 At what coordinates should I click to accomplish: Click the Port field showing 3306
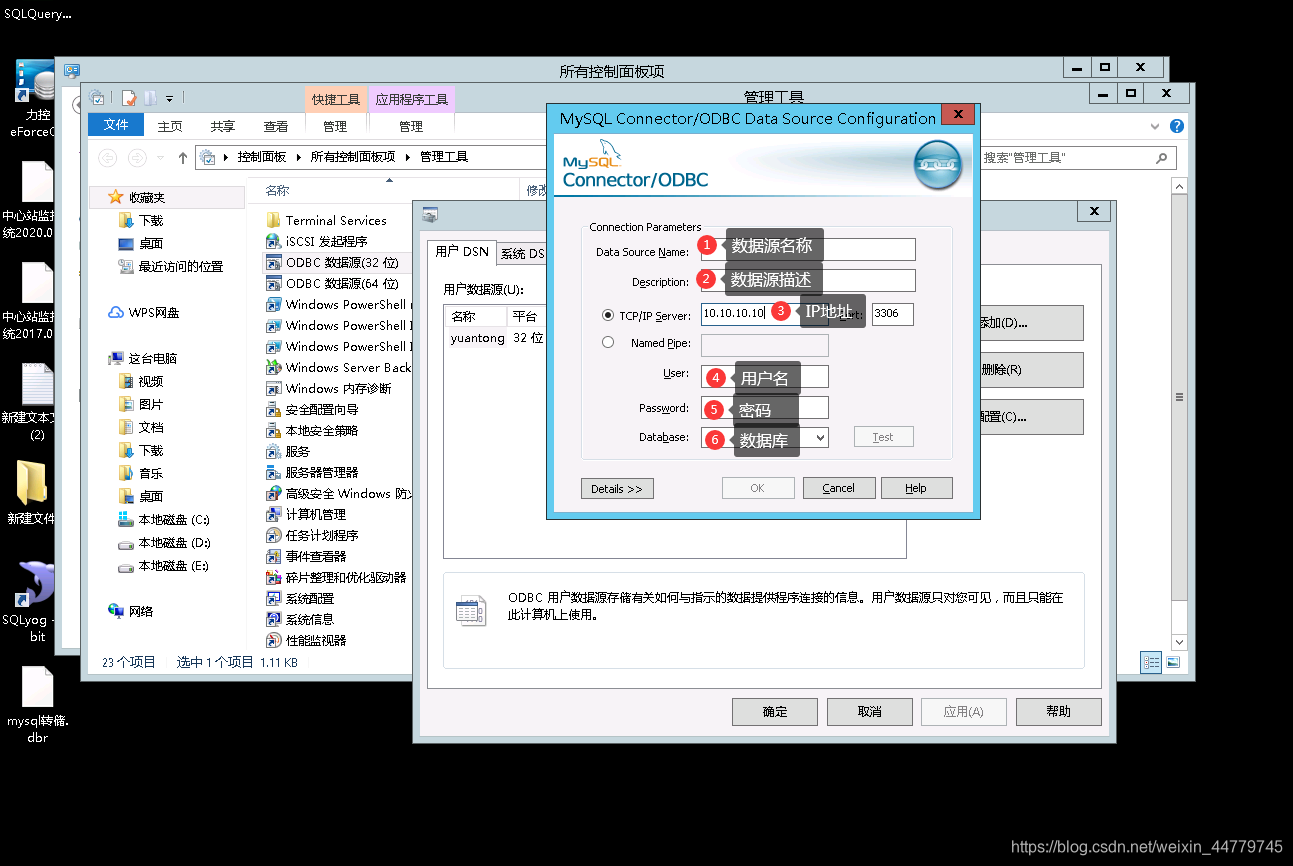[x=893, y=314]
